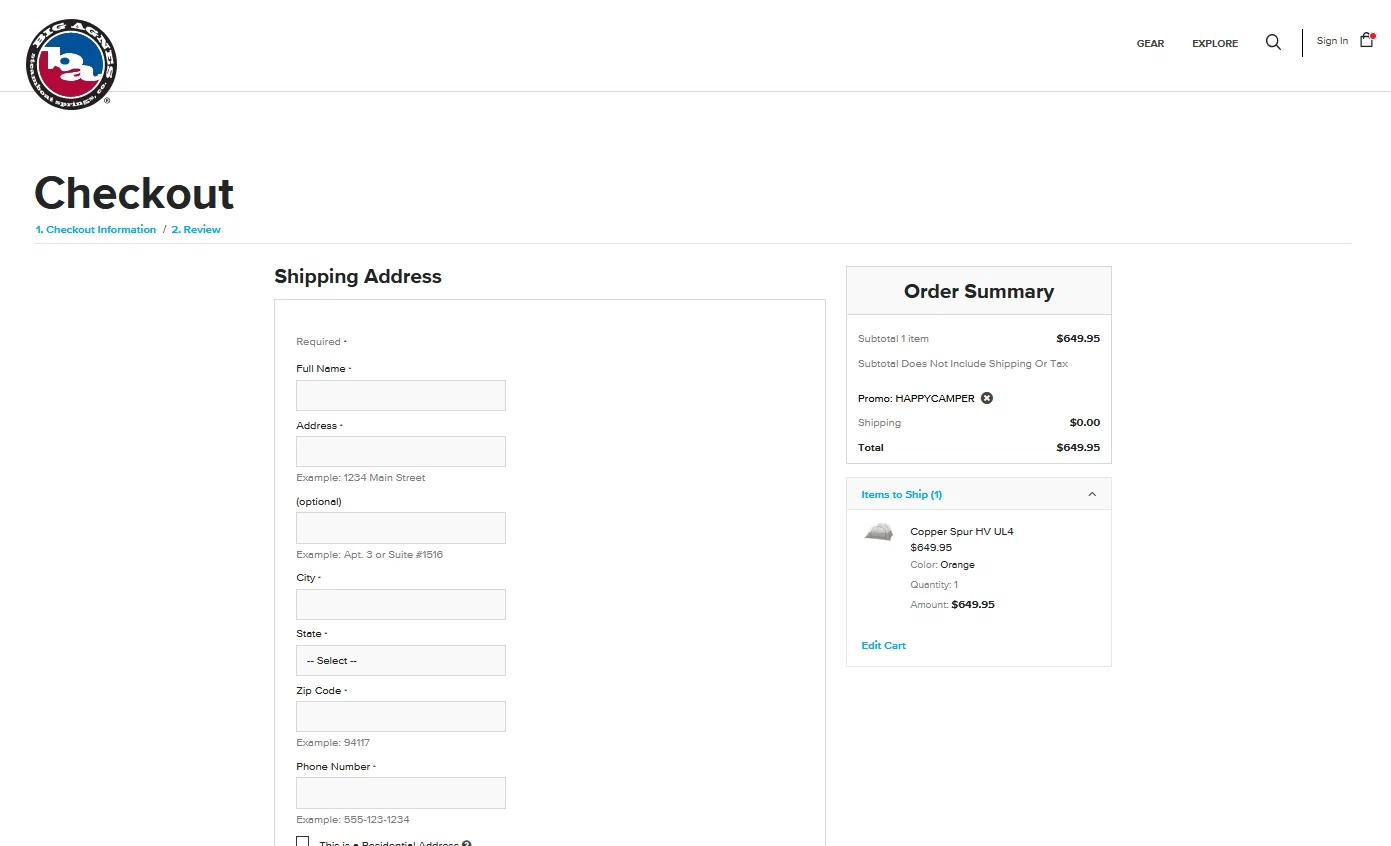Screen dimensions: 1391x846
Task: Focus the City input field
Action: (401, 604)
